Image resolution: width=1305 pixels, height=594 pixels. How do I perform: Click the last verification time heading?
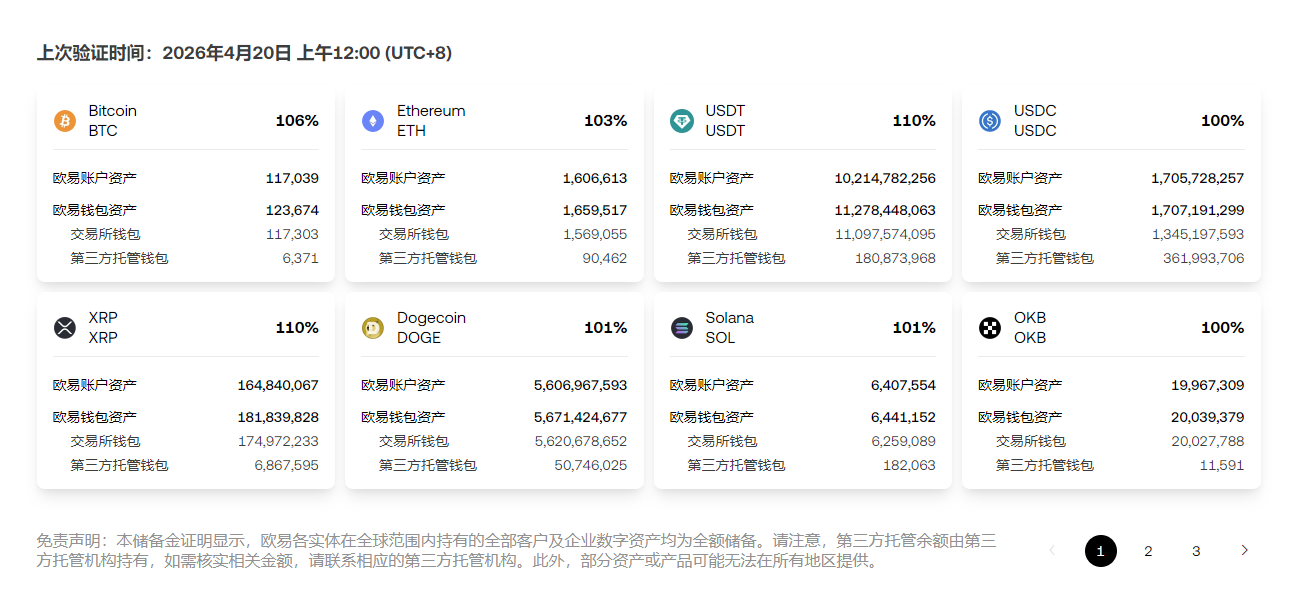coord(245,53)
